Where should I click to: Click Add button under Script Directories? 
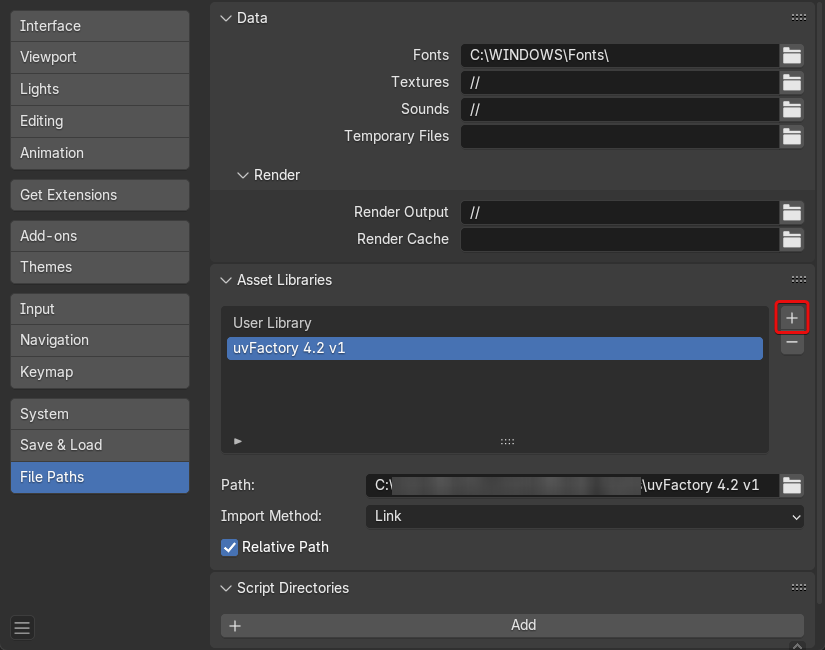point(512,625)
